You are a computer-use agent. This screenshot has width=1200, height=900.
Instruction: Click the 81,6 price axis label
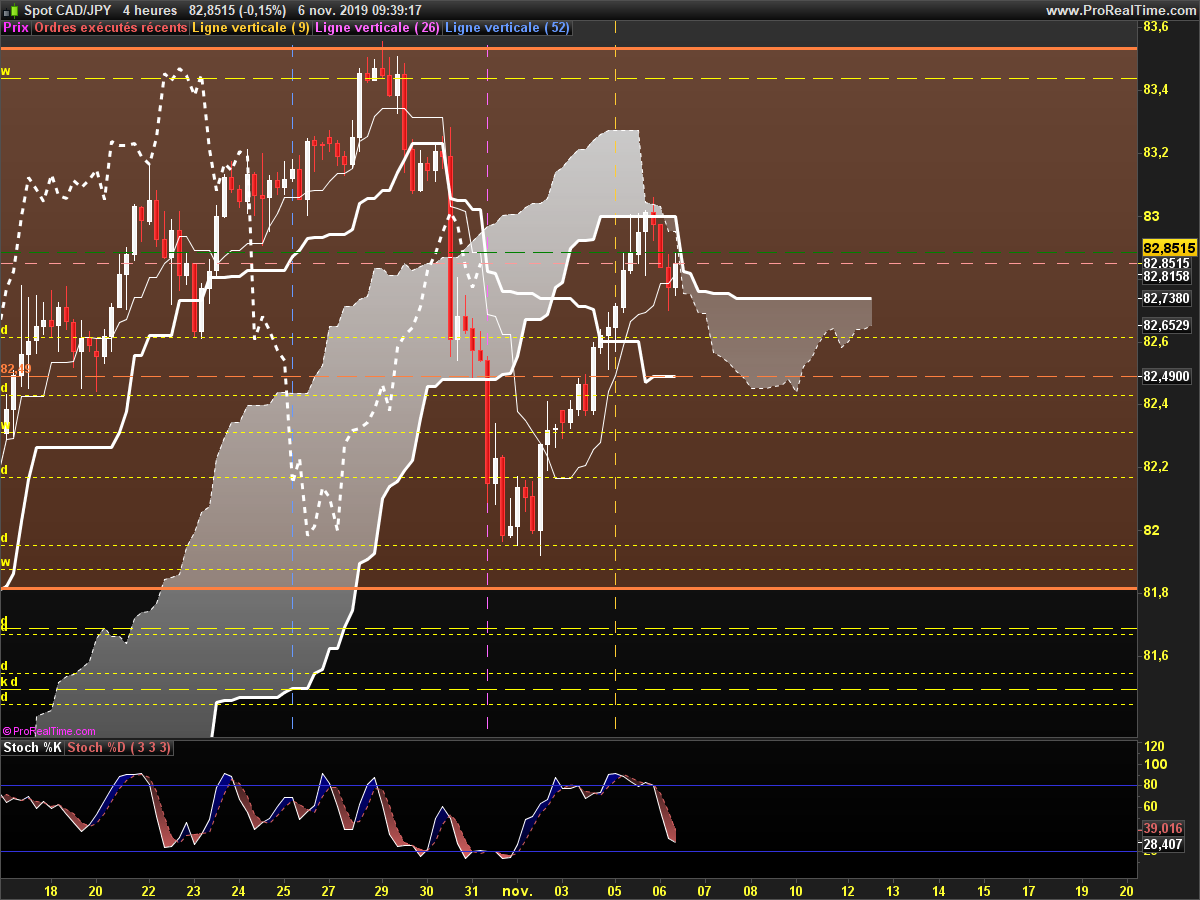pos(1155,656)
